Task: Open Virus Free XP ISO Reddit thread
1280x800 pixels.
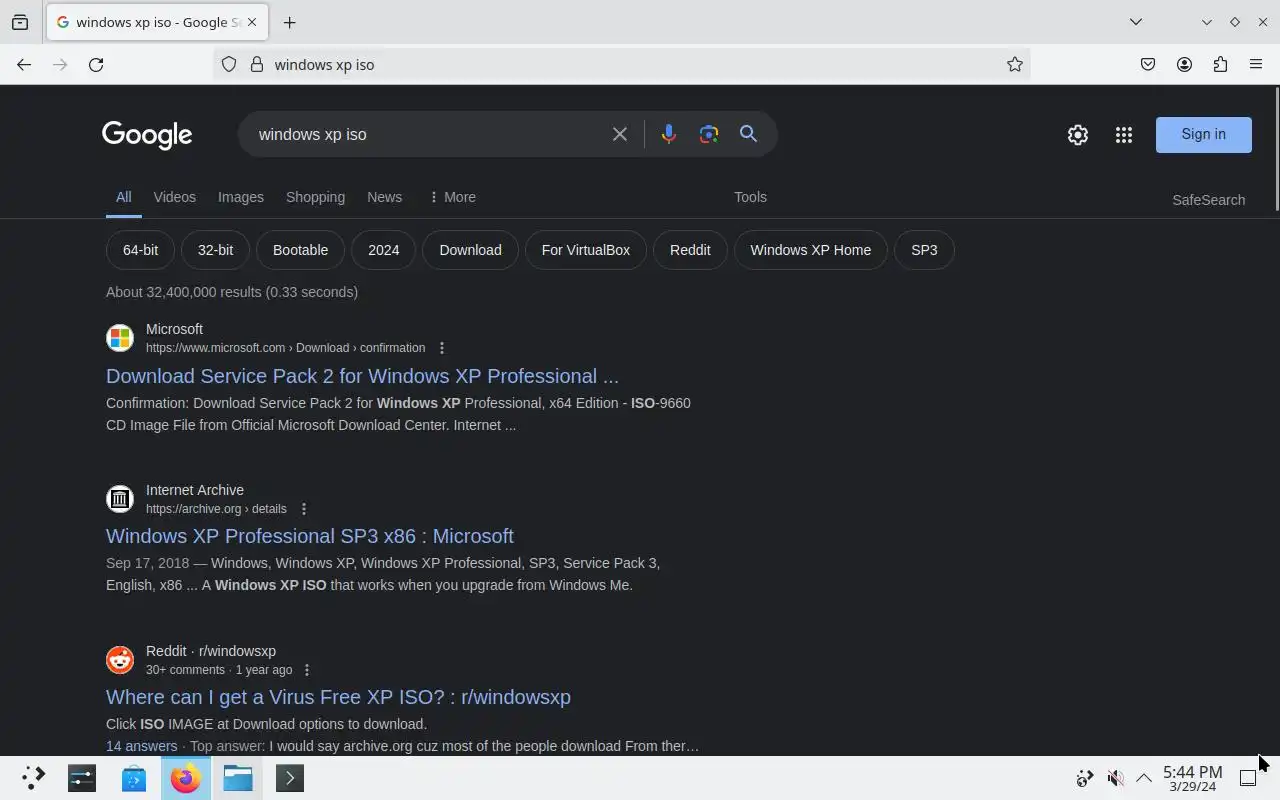Action: (338, 697)
